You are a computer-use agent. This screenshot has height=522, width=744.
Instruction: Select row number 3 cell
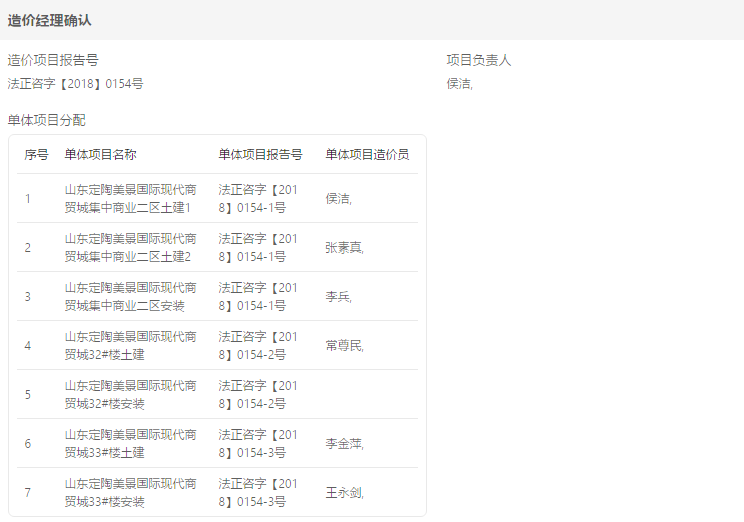(x=28, y=297)
